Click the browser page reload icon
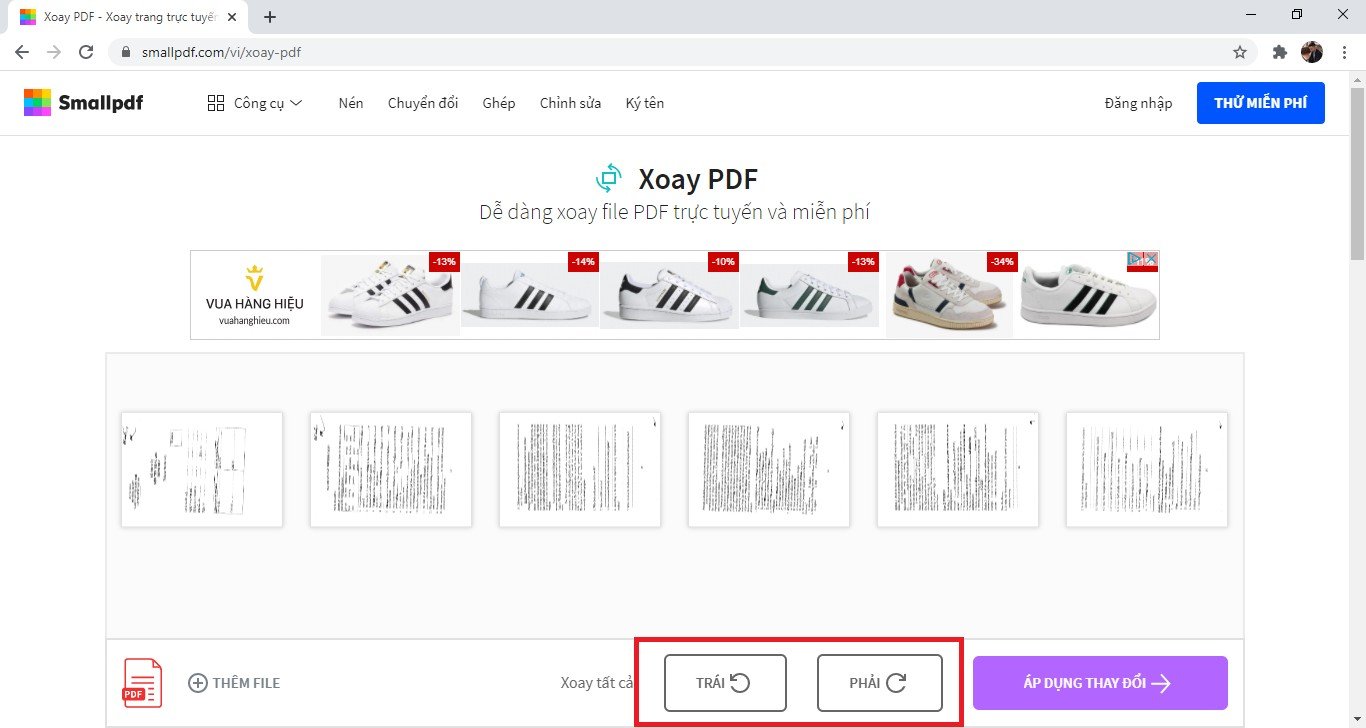Image resolution: width=1366 pixels, height=728 pixels. [86, 51]
